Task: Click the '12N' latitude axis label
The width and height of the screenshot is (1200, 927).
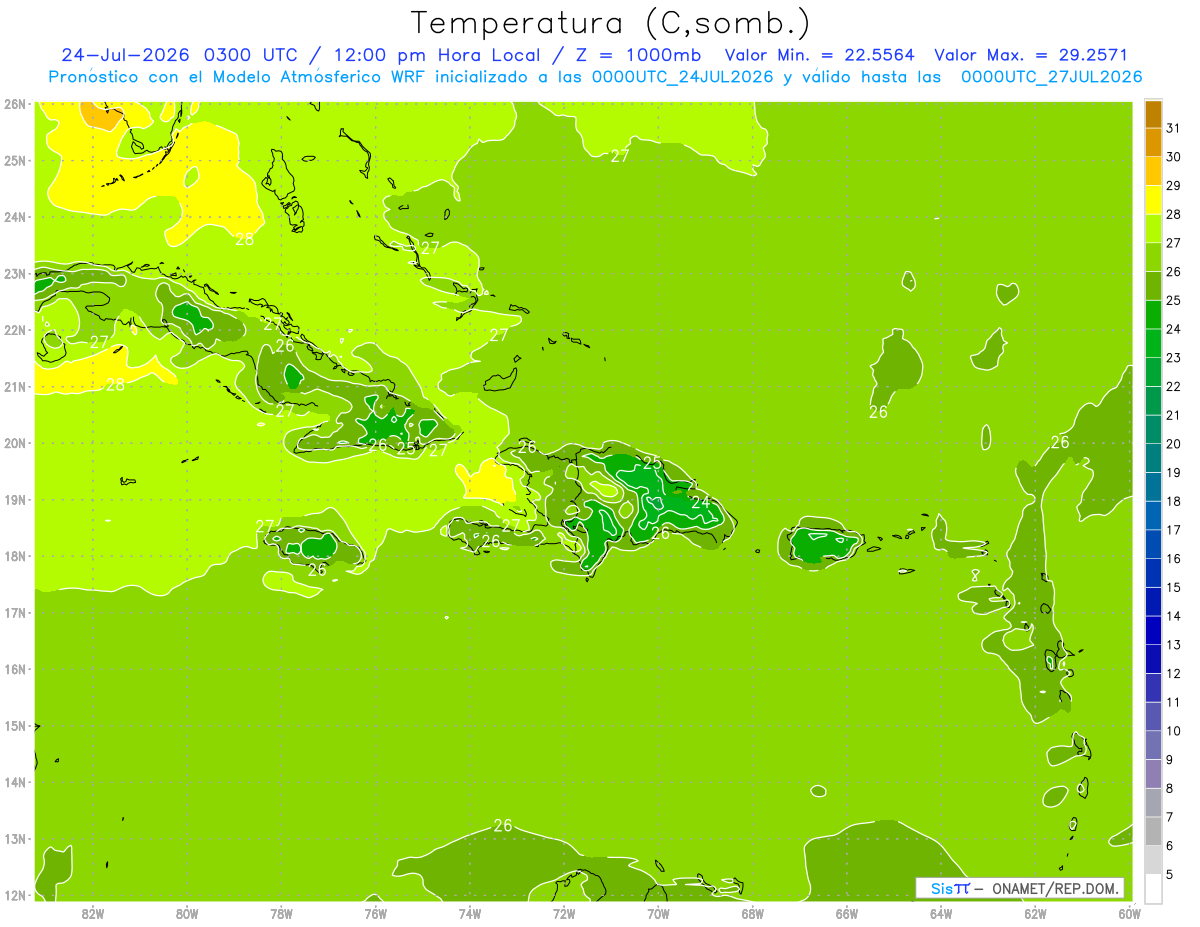Action: click(x=15, y=895)
